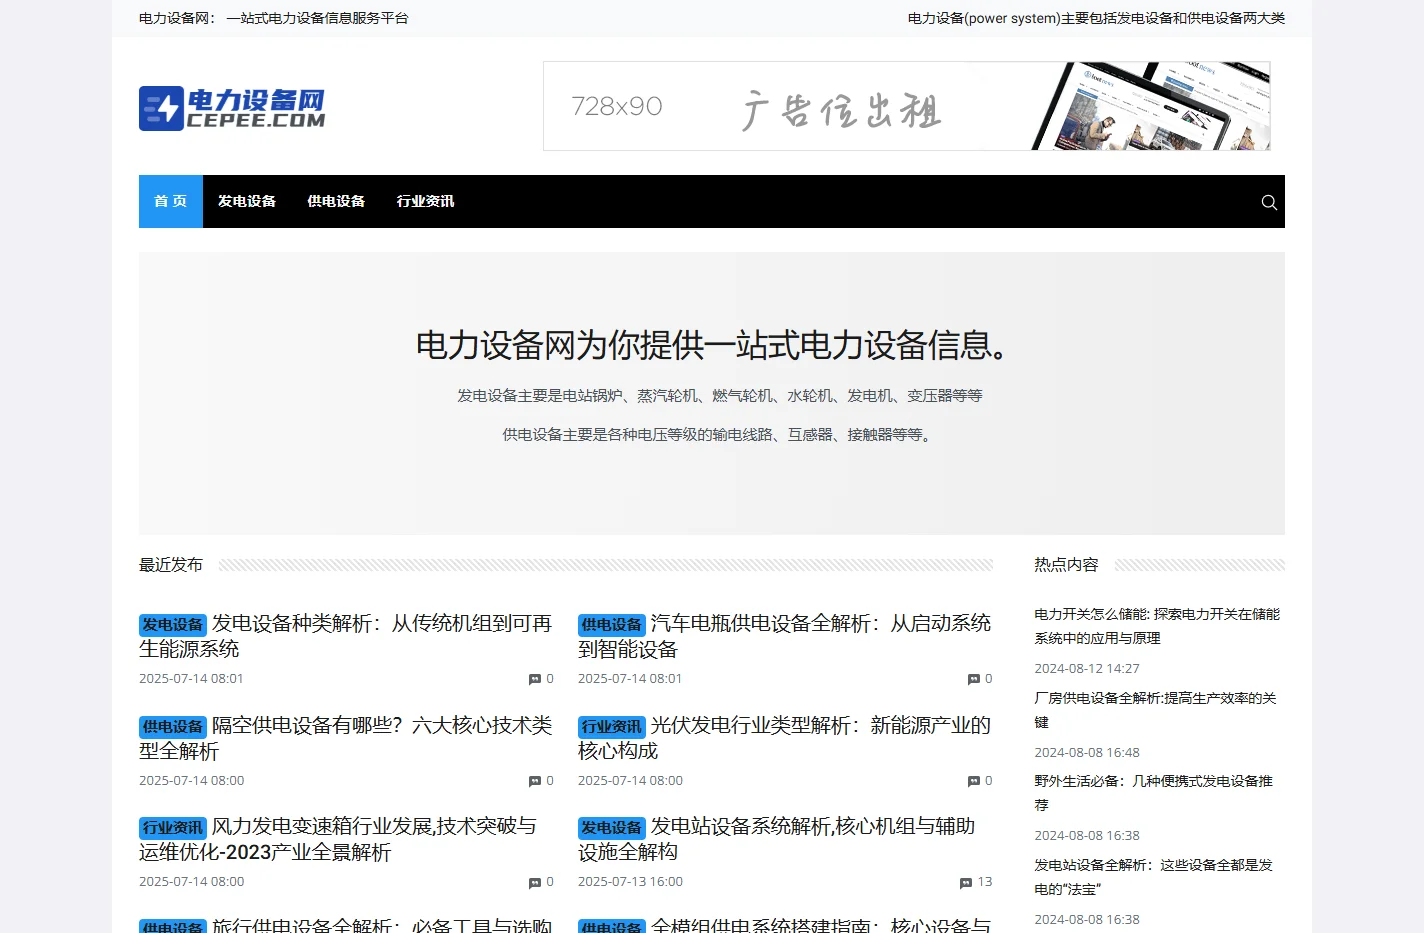Click date 2024-08-08 16:48 in 热点内容
Image resolution: width=1424 pixels, height=933 pixels.
pyautogui.click(x=1087, y=753)
